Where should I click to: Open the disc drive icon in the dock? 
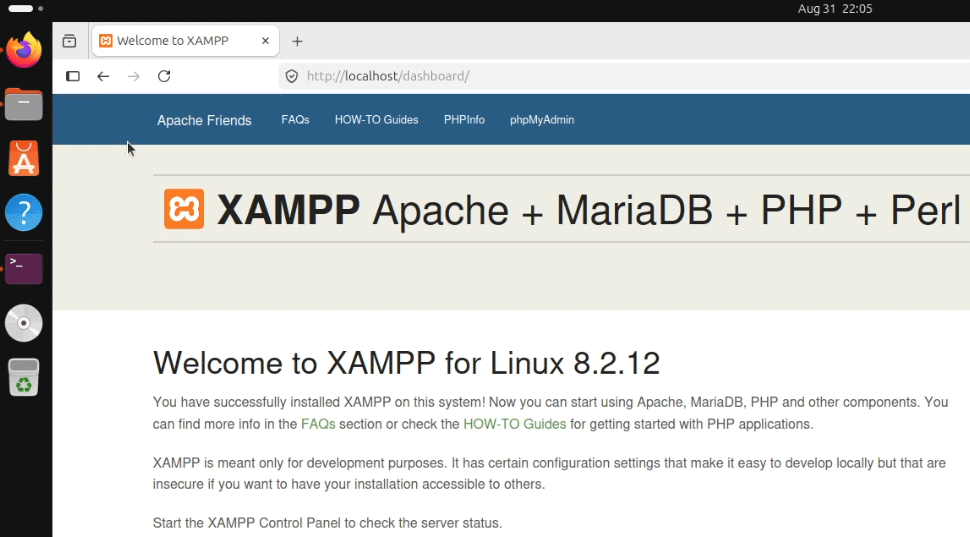pos(24,323)
